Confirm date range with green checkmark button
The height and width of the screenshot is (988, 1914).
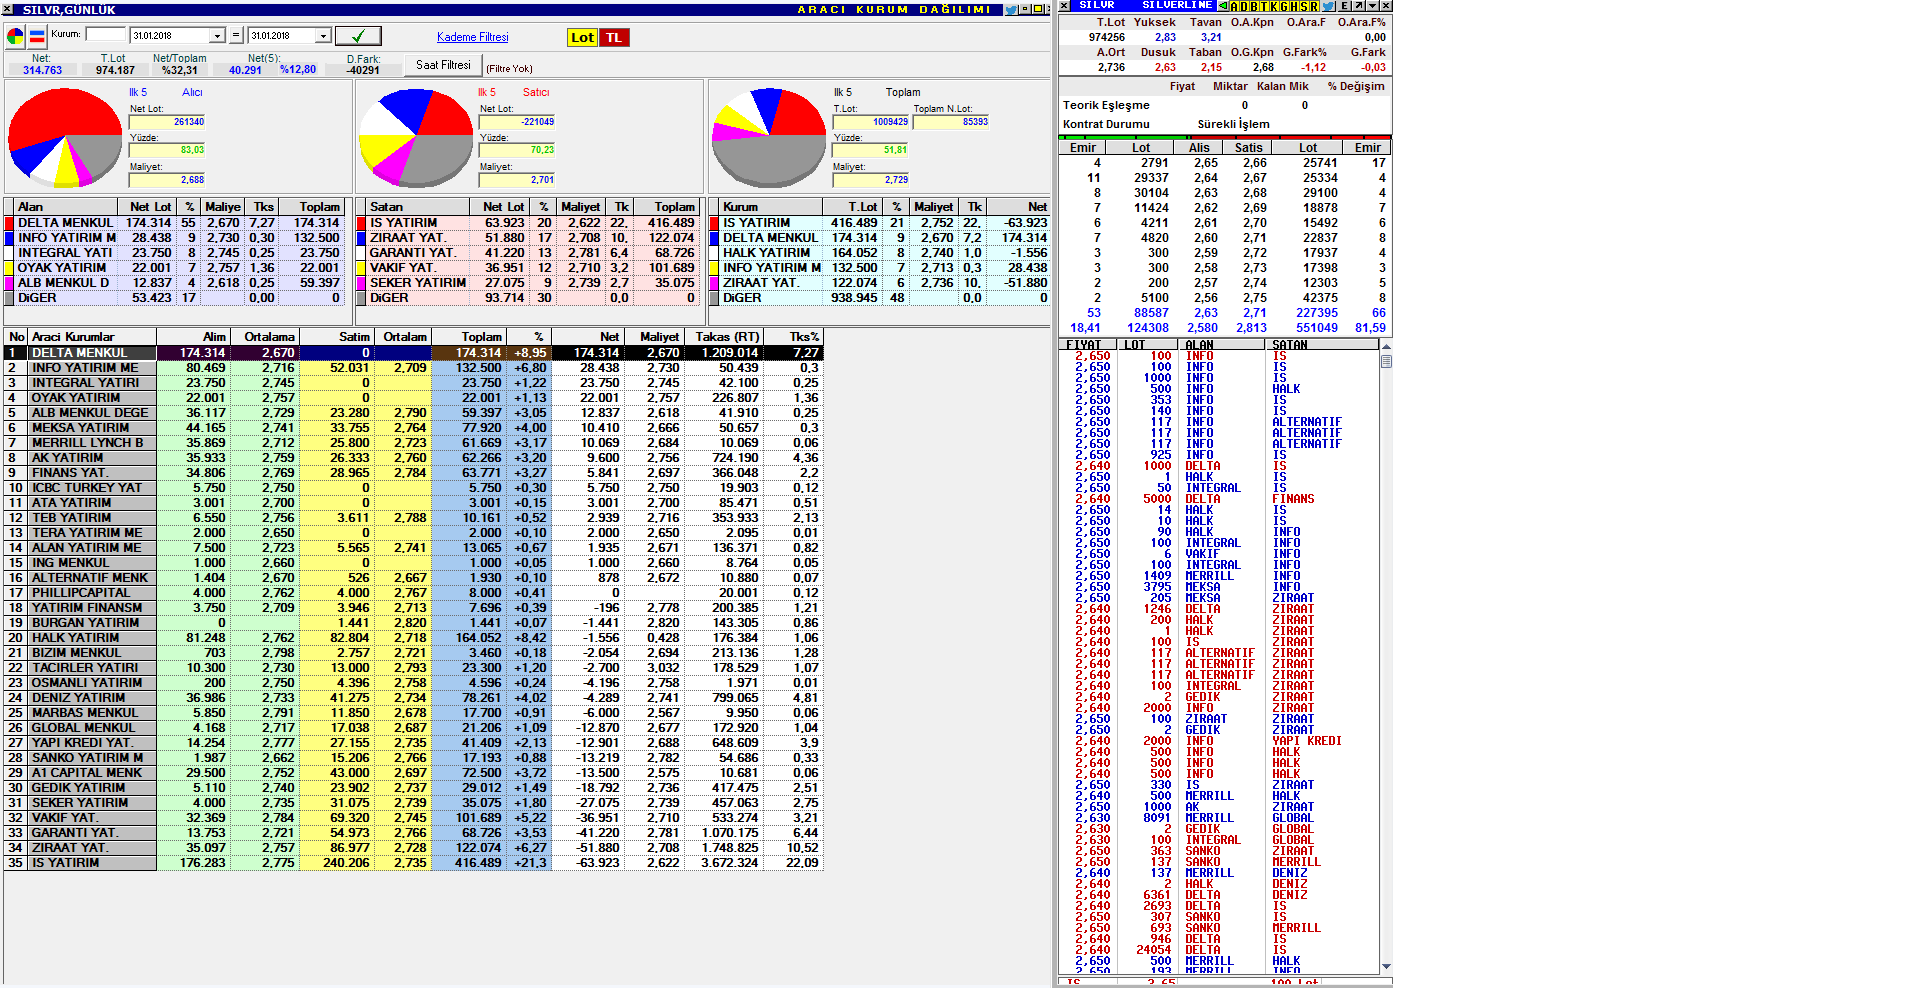[357, 36]
